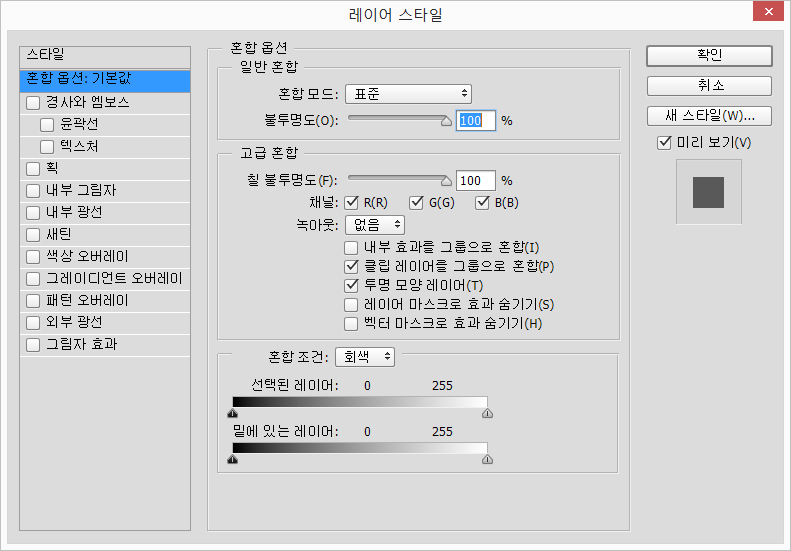The image size is (791, 551).
Task: Click the white handle of the 밑에 있는 레이어 slider
Action: (487, 459)
